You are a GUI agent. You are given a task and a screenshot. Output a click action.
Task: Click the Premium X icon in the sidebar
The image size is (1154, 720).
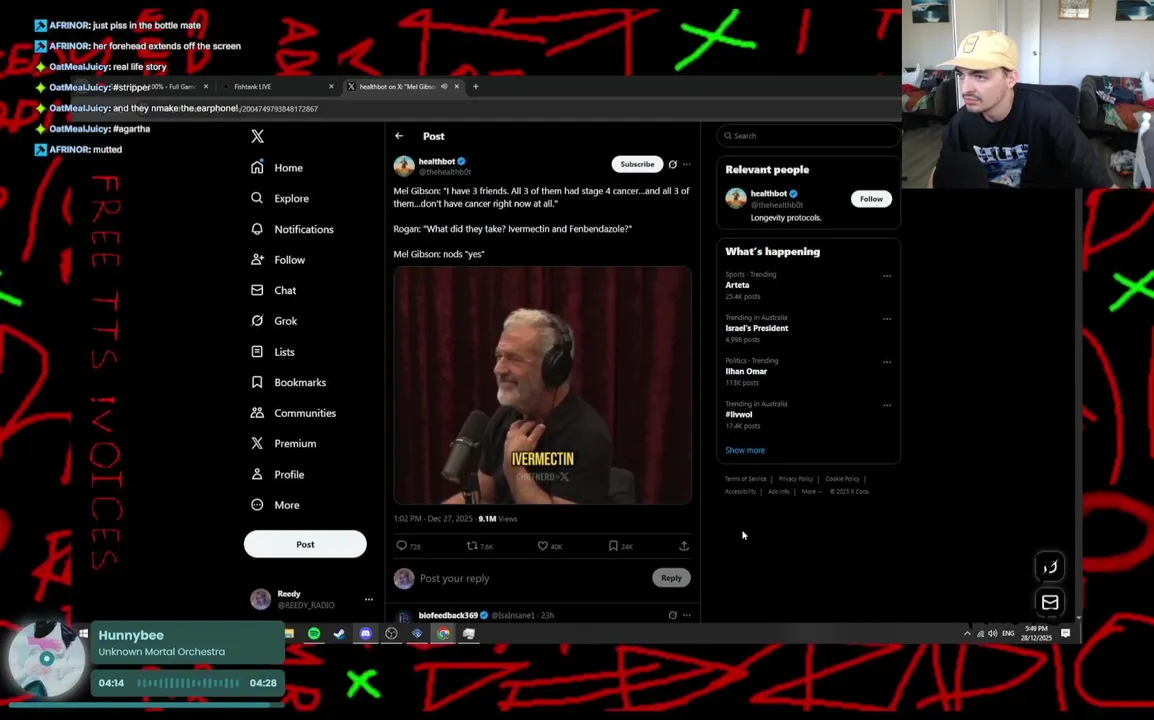(257, 443)
